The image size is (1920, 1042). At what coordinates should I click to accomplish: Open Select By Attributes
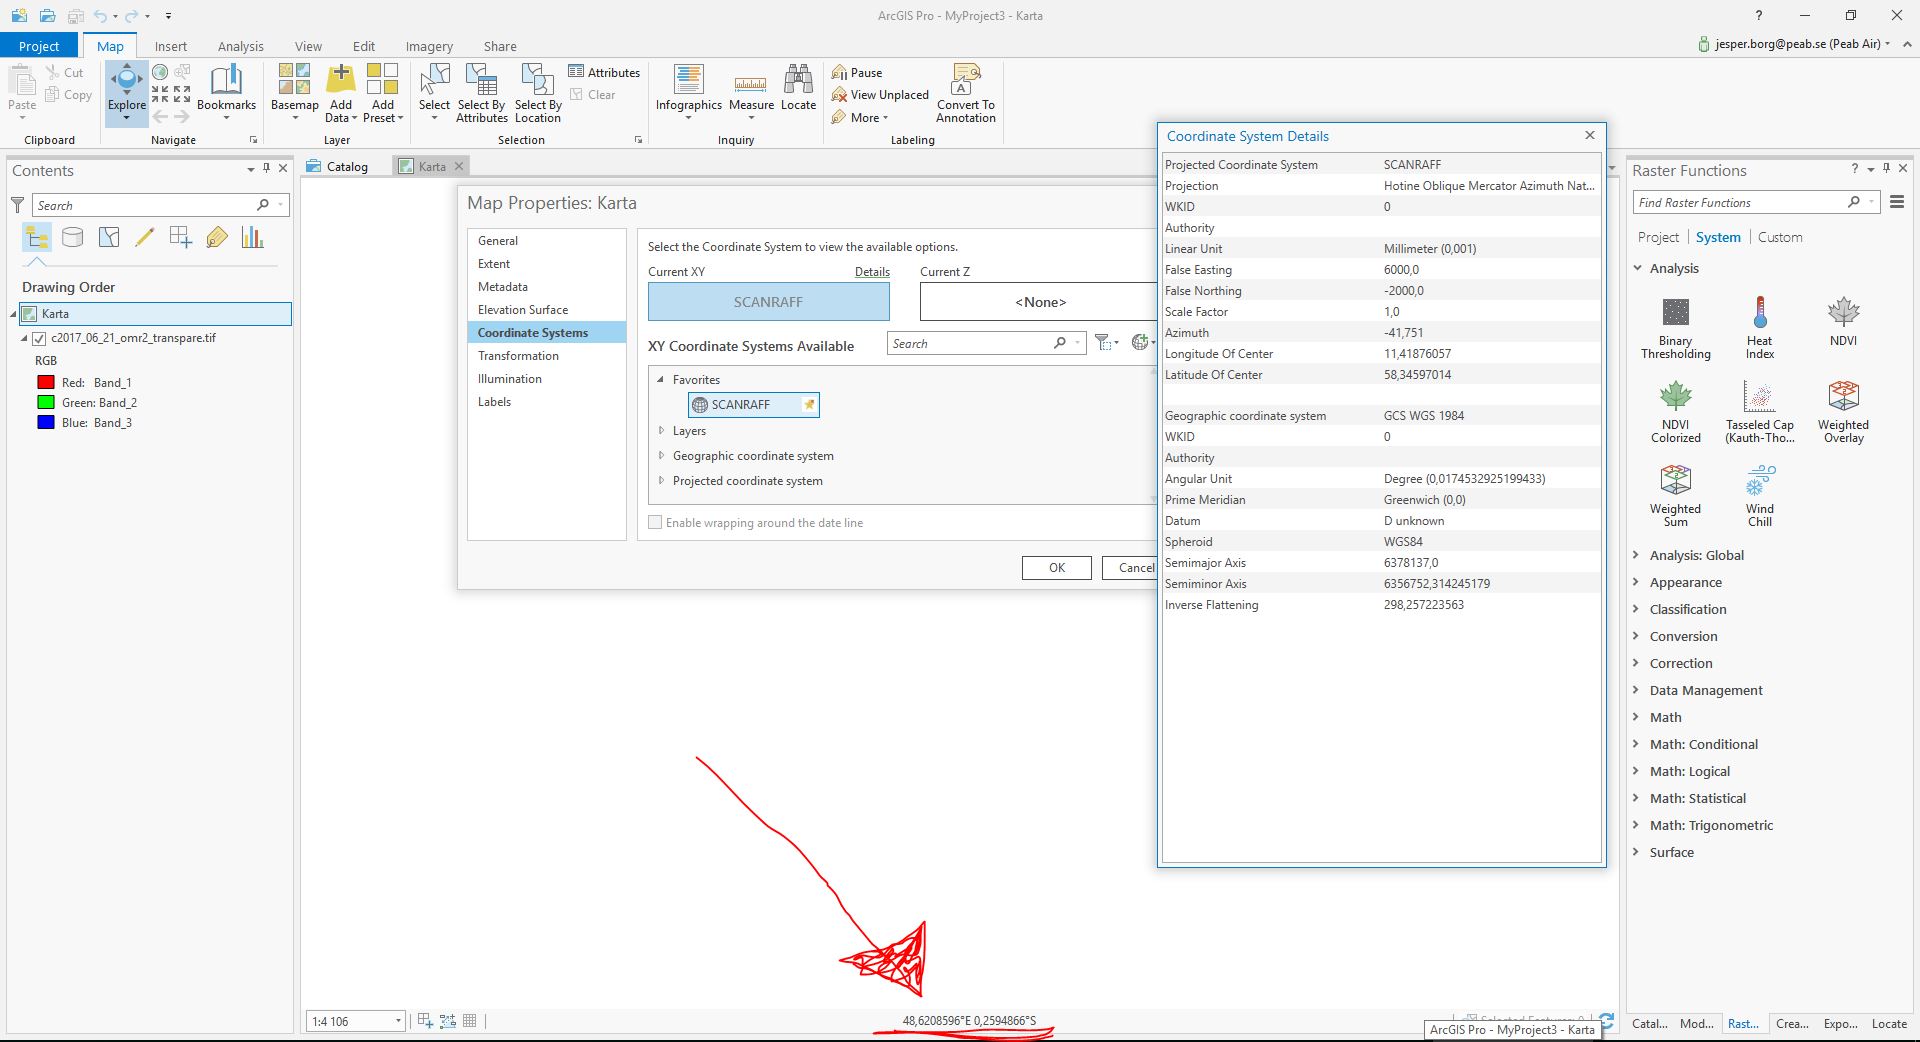click(482, 92)
